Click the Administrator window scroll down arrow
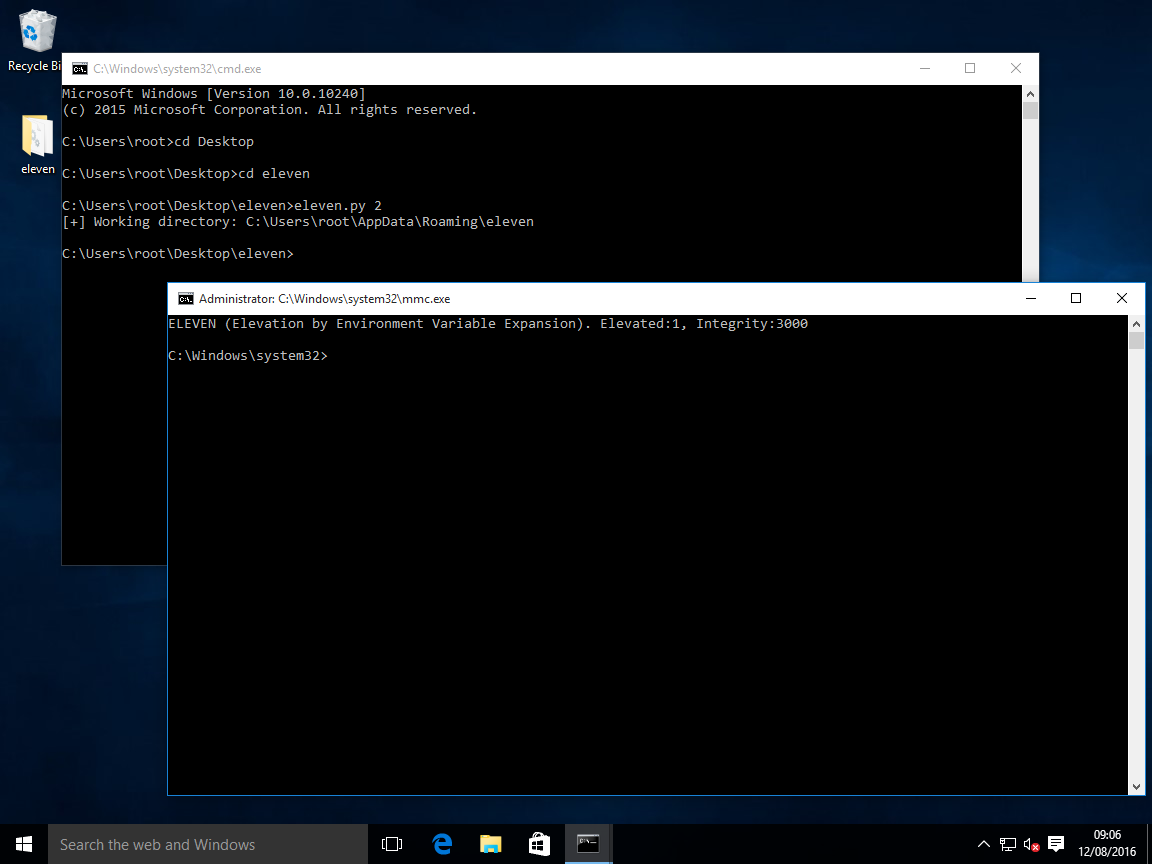Image resolution: width=1152 pixels, height=864 pixels. tap(1136, 786)
